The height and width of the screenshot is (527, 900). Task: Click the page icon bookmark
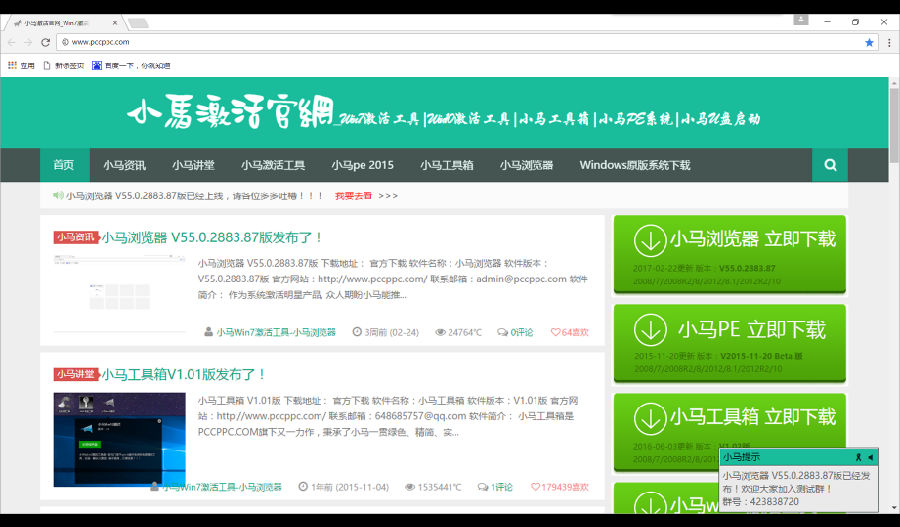click(x=47, y=65)
